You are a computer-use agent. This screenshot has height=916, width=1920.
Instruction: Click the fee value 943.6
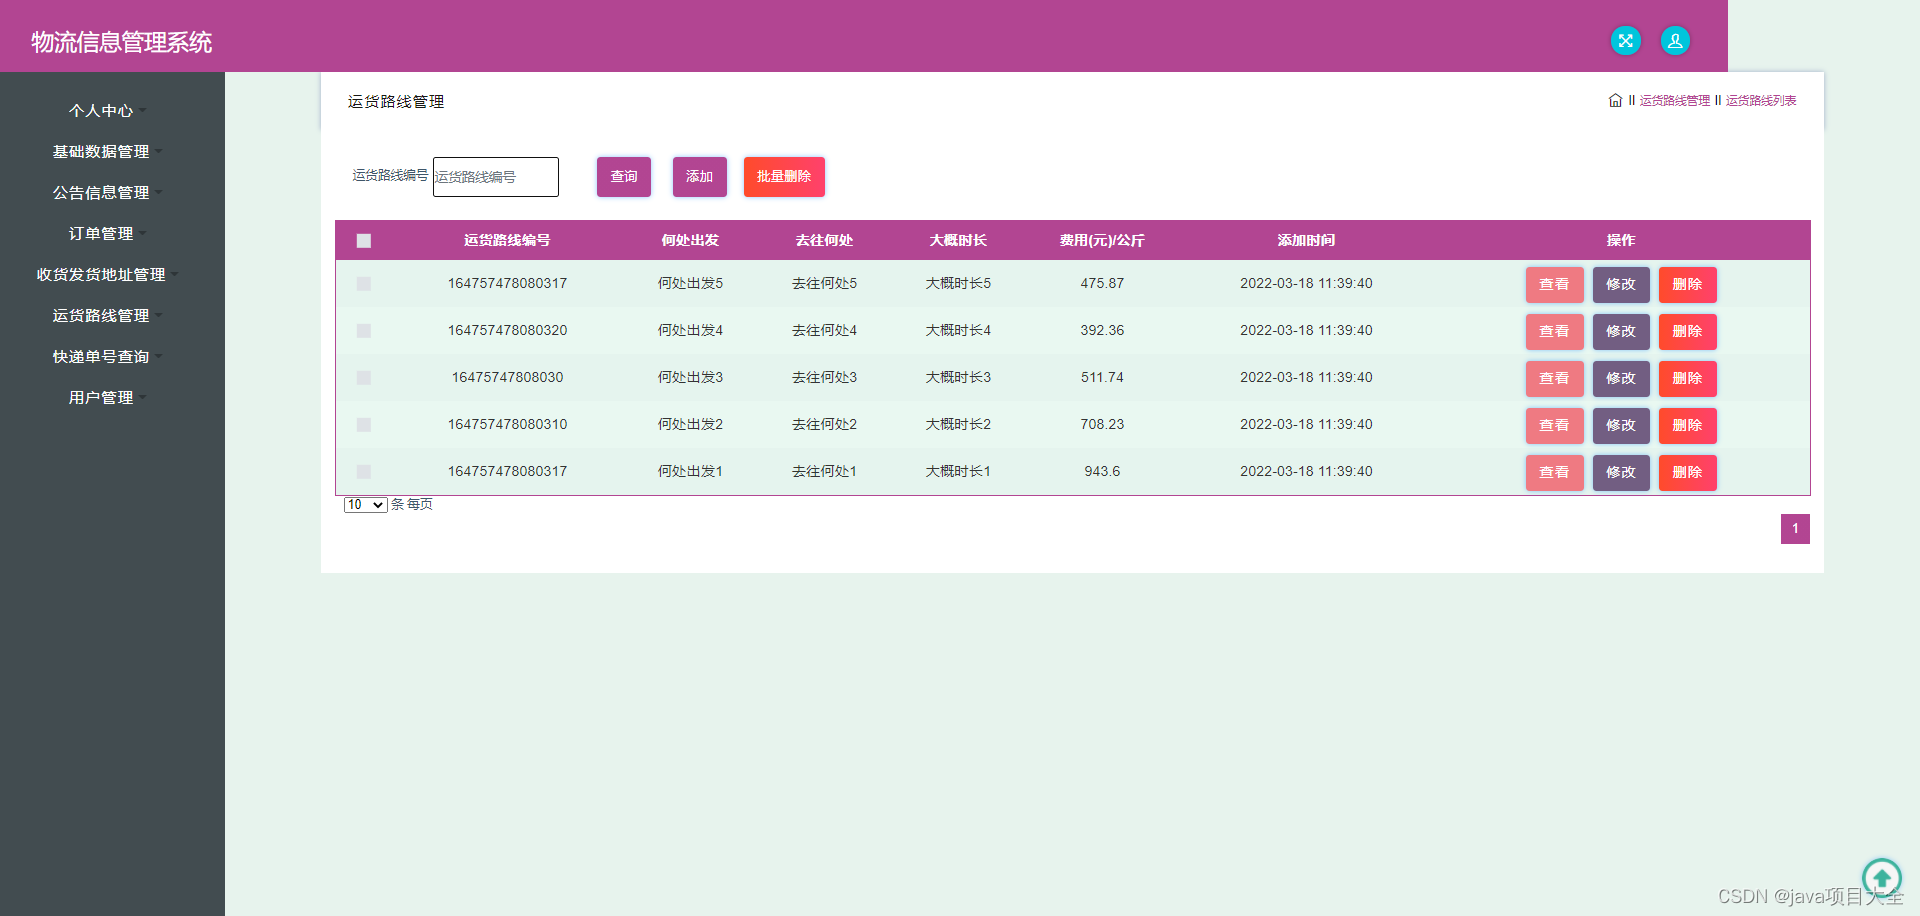pos(1102,471)
